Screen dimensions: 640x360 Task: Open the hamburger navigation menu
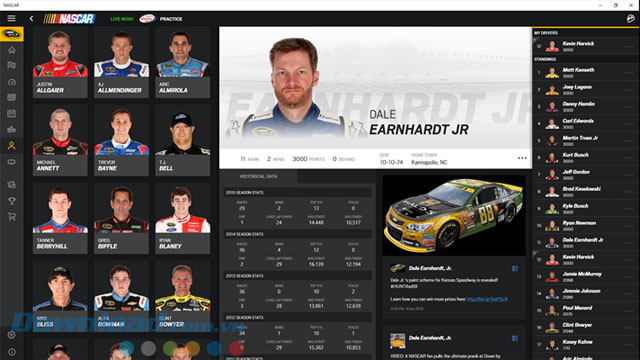tap(11, 18)
